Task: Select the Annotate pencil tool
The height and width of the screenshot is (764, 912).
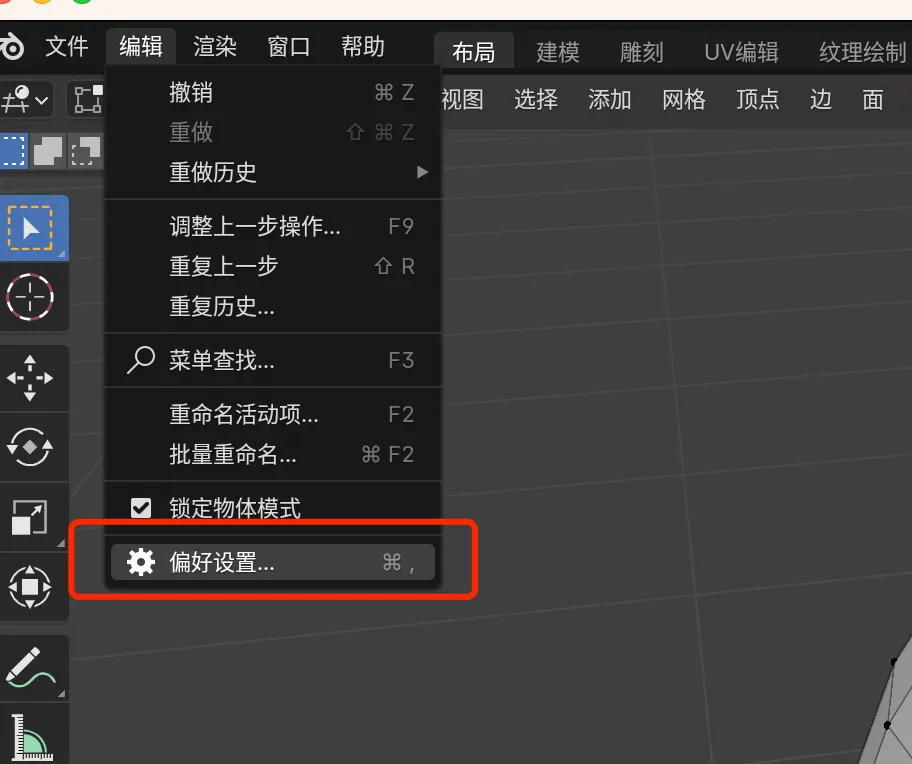Action: (31, 666)
